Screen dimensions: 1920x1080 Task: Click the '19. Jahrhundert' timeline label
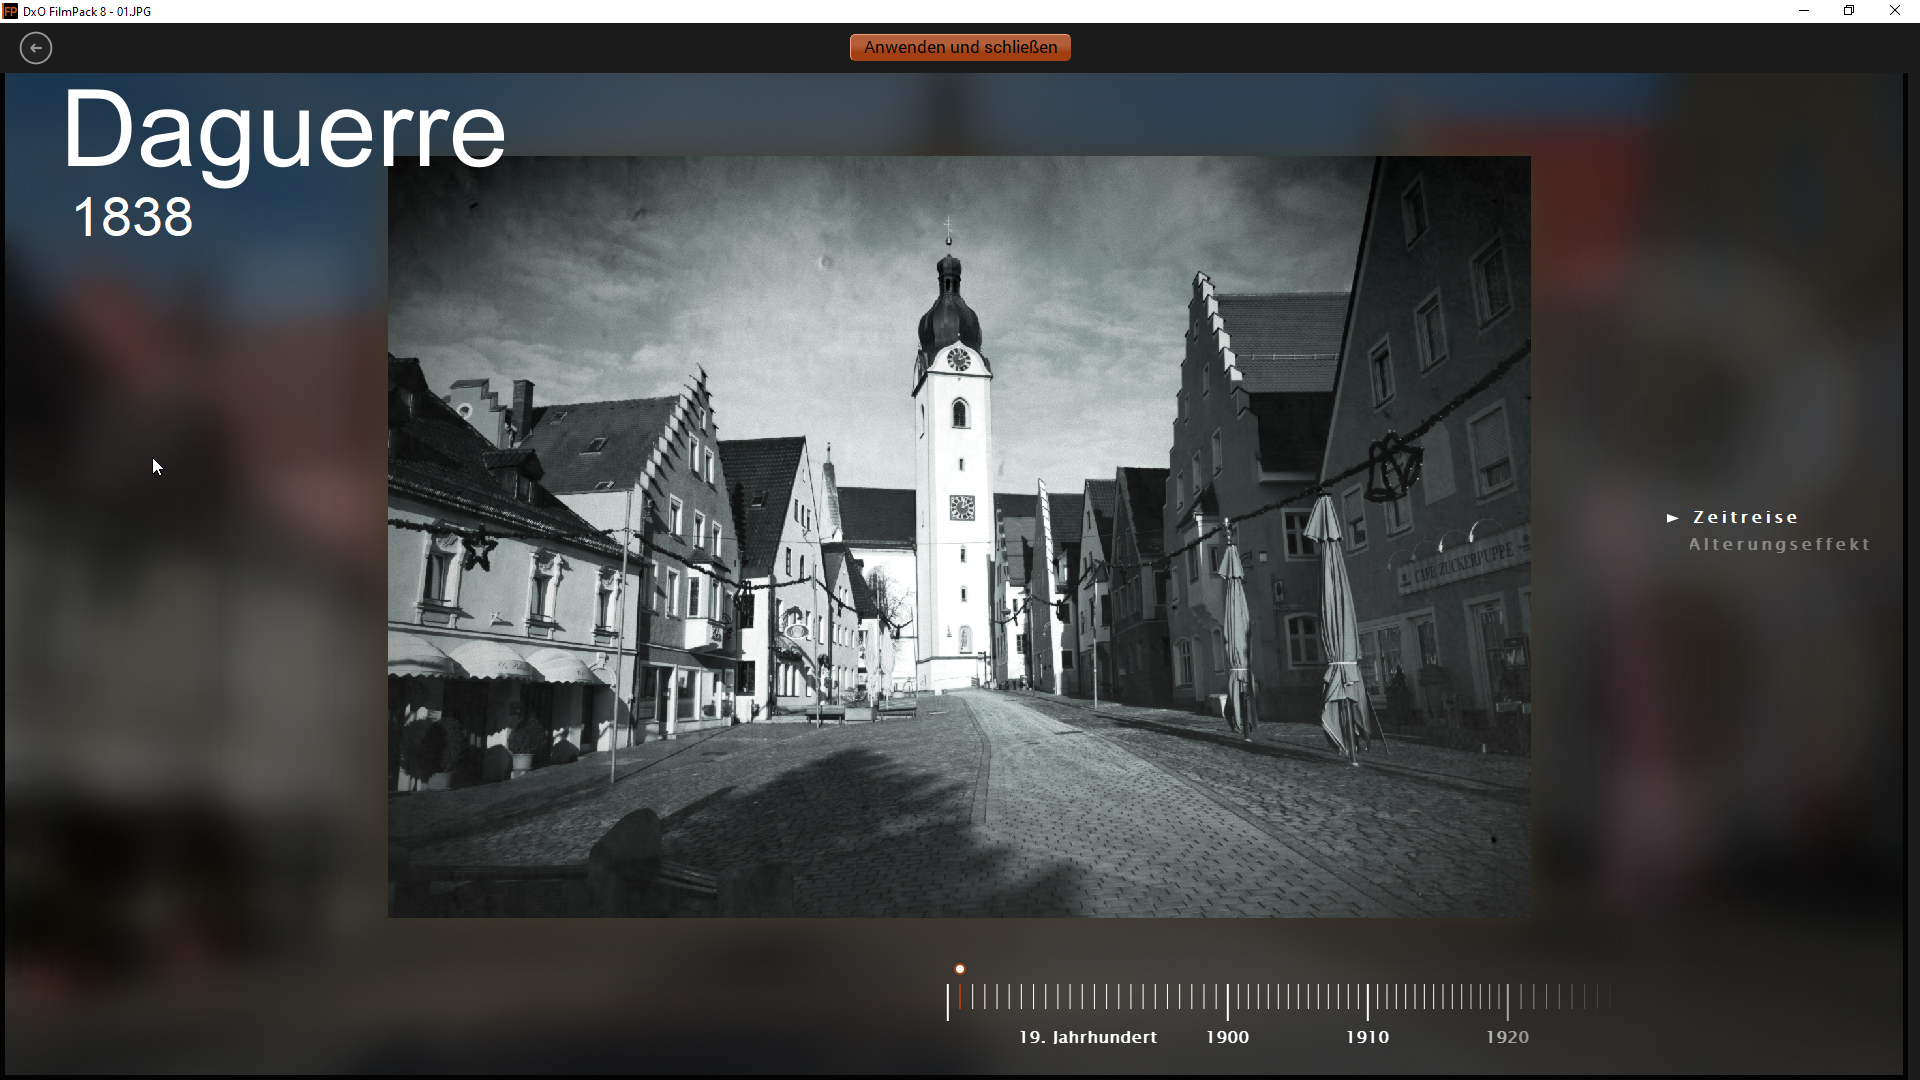pos(1088,1037)
